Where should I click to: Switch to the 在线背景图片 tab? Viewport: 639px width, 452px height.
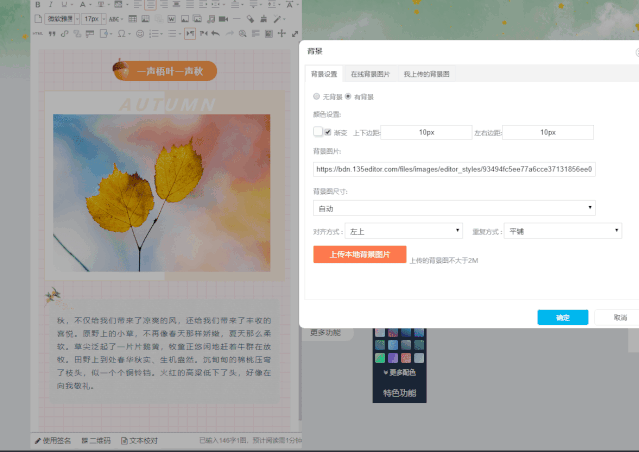tap(370, 74)
